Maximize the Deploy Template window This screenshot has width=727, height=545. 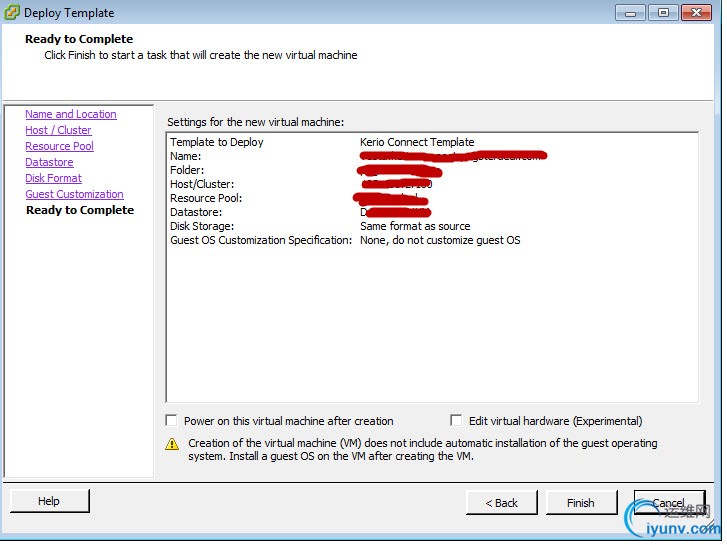click(x=663, y=13)
